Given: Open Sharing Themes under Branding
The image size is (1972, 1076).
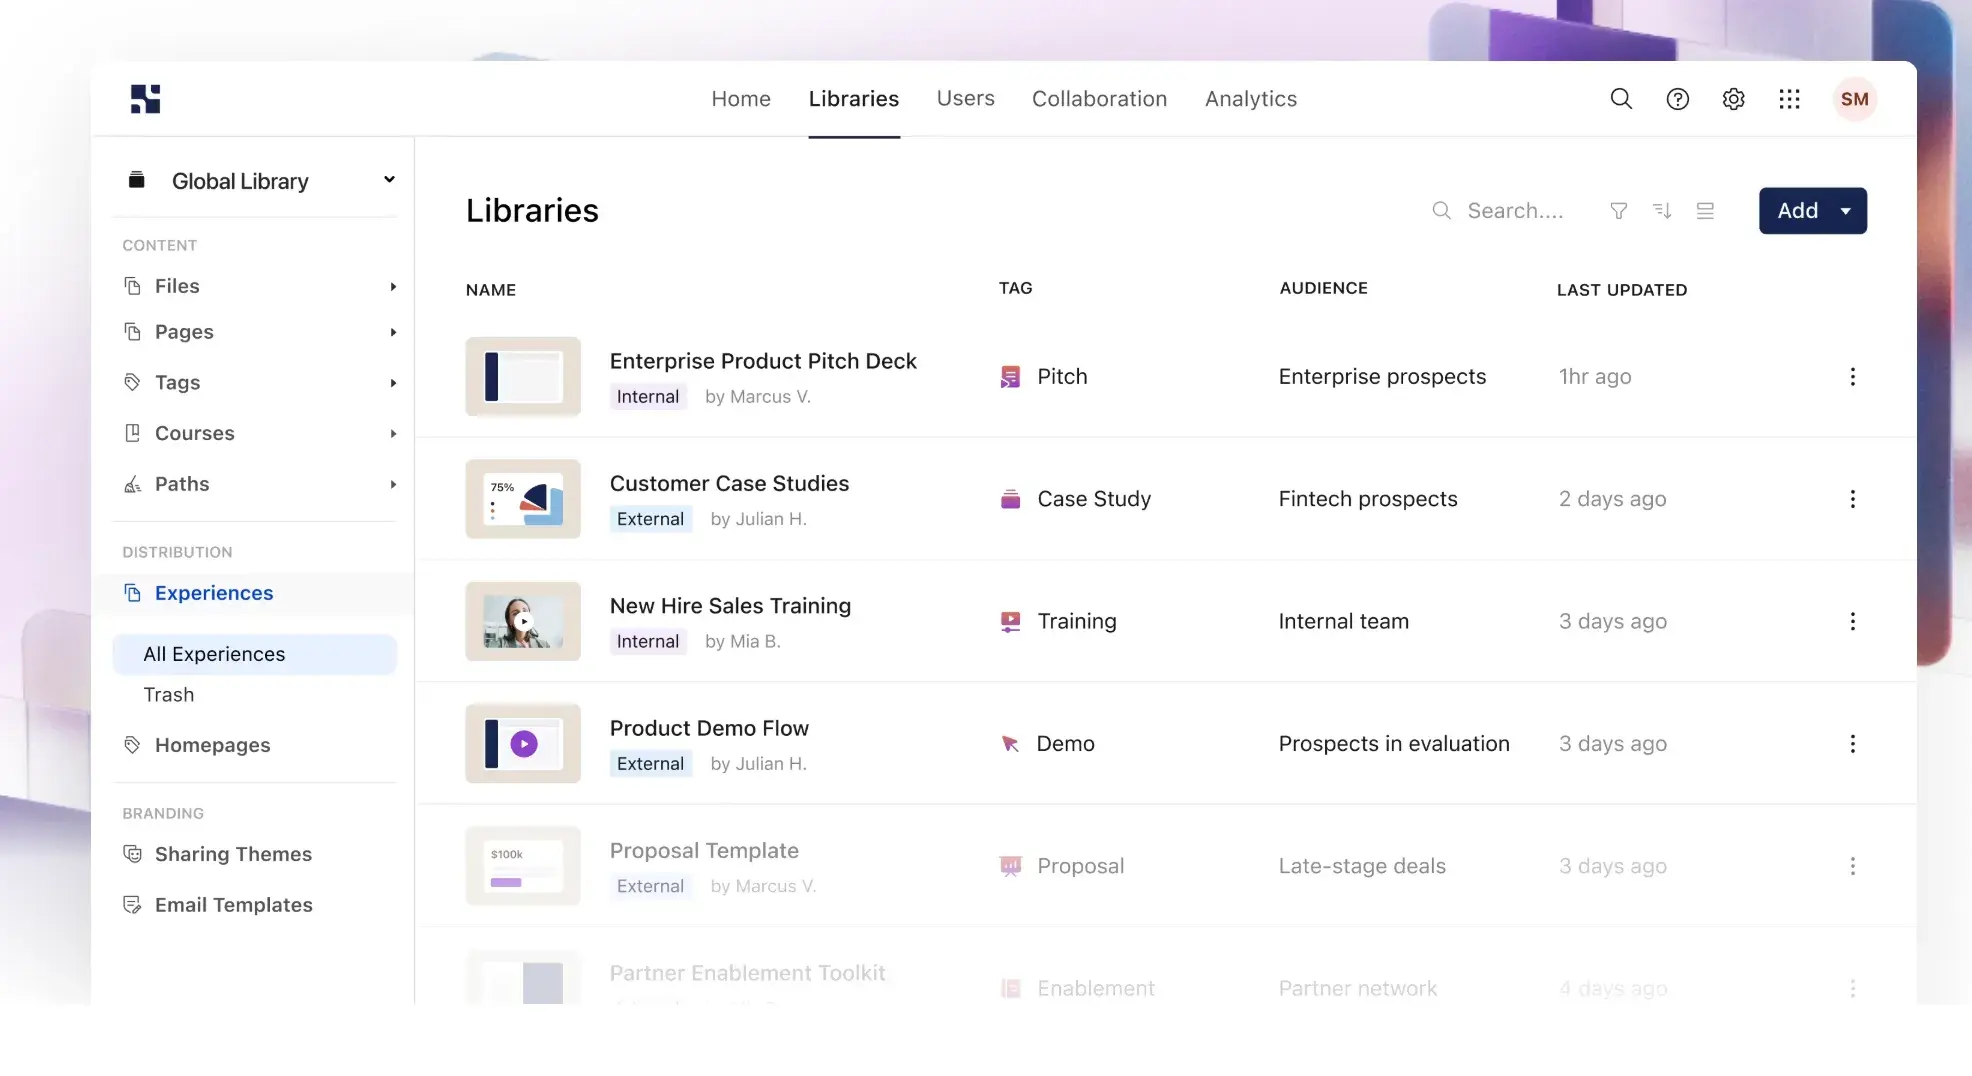Looking at the screenshot, I should coord(233,854).
